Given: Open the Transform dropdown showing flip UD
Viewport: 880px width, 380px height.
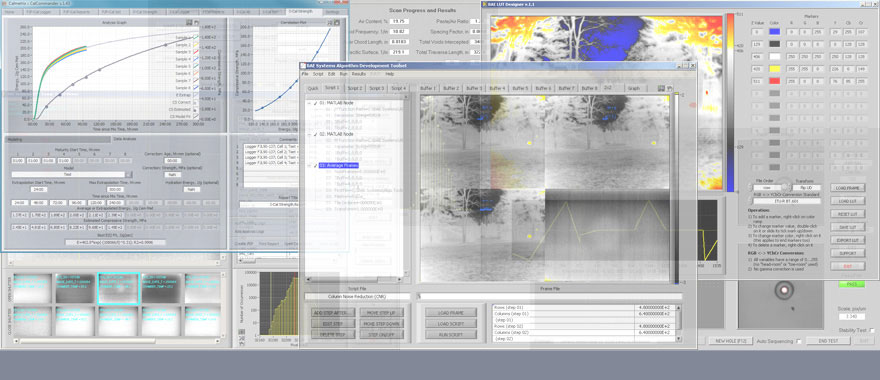Looking at the screenshot, I should click(805, 187).
